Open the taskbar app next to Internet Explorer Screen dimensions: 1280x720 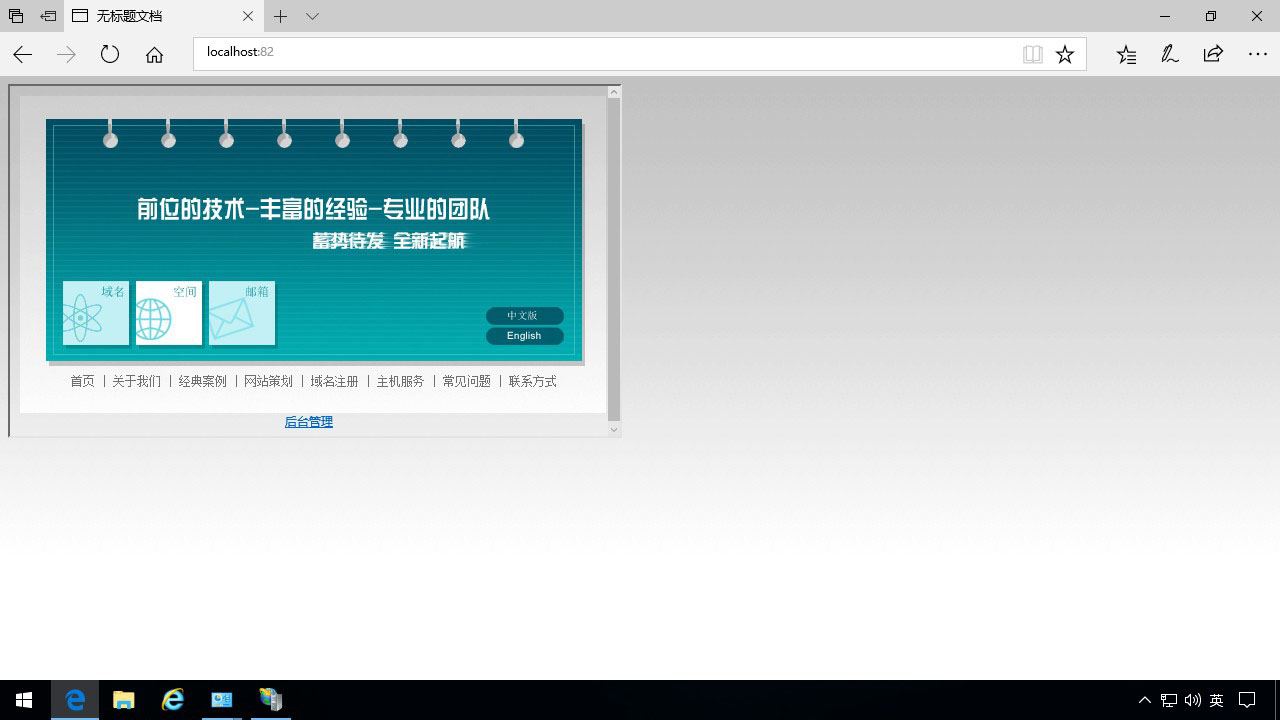click(x=221, y=700)
